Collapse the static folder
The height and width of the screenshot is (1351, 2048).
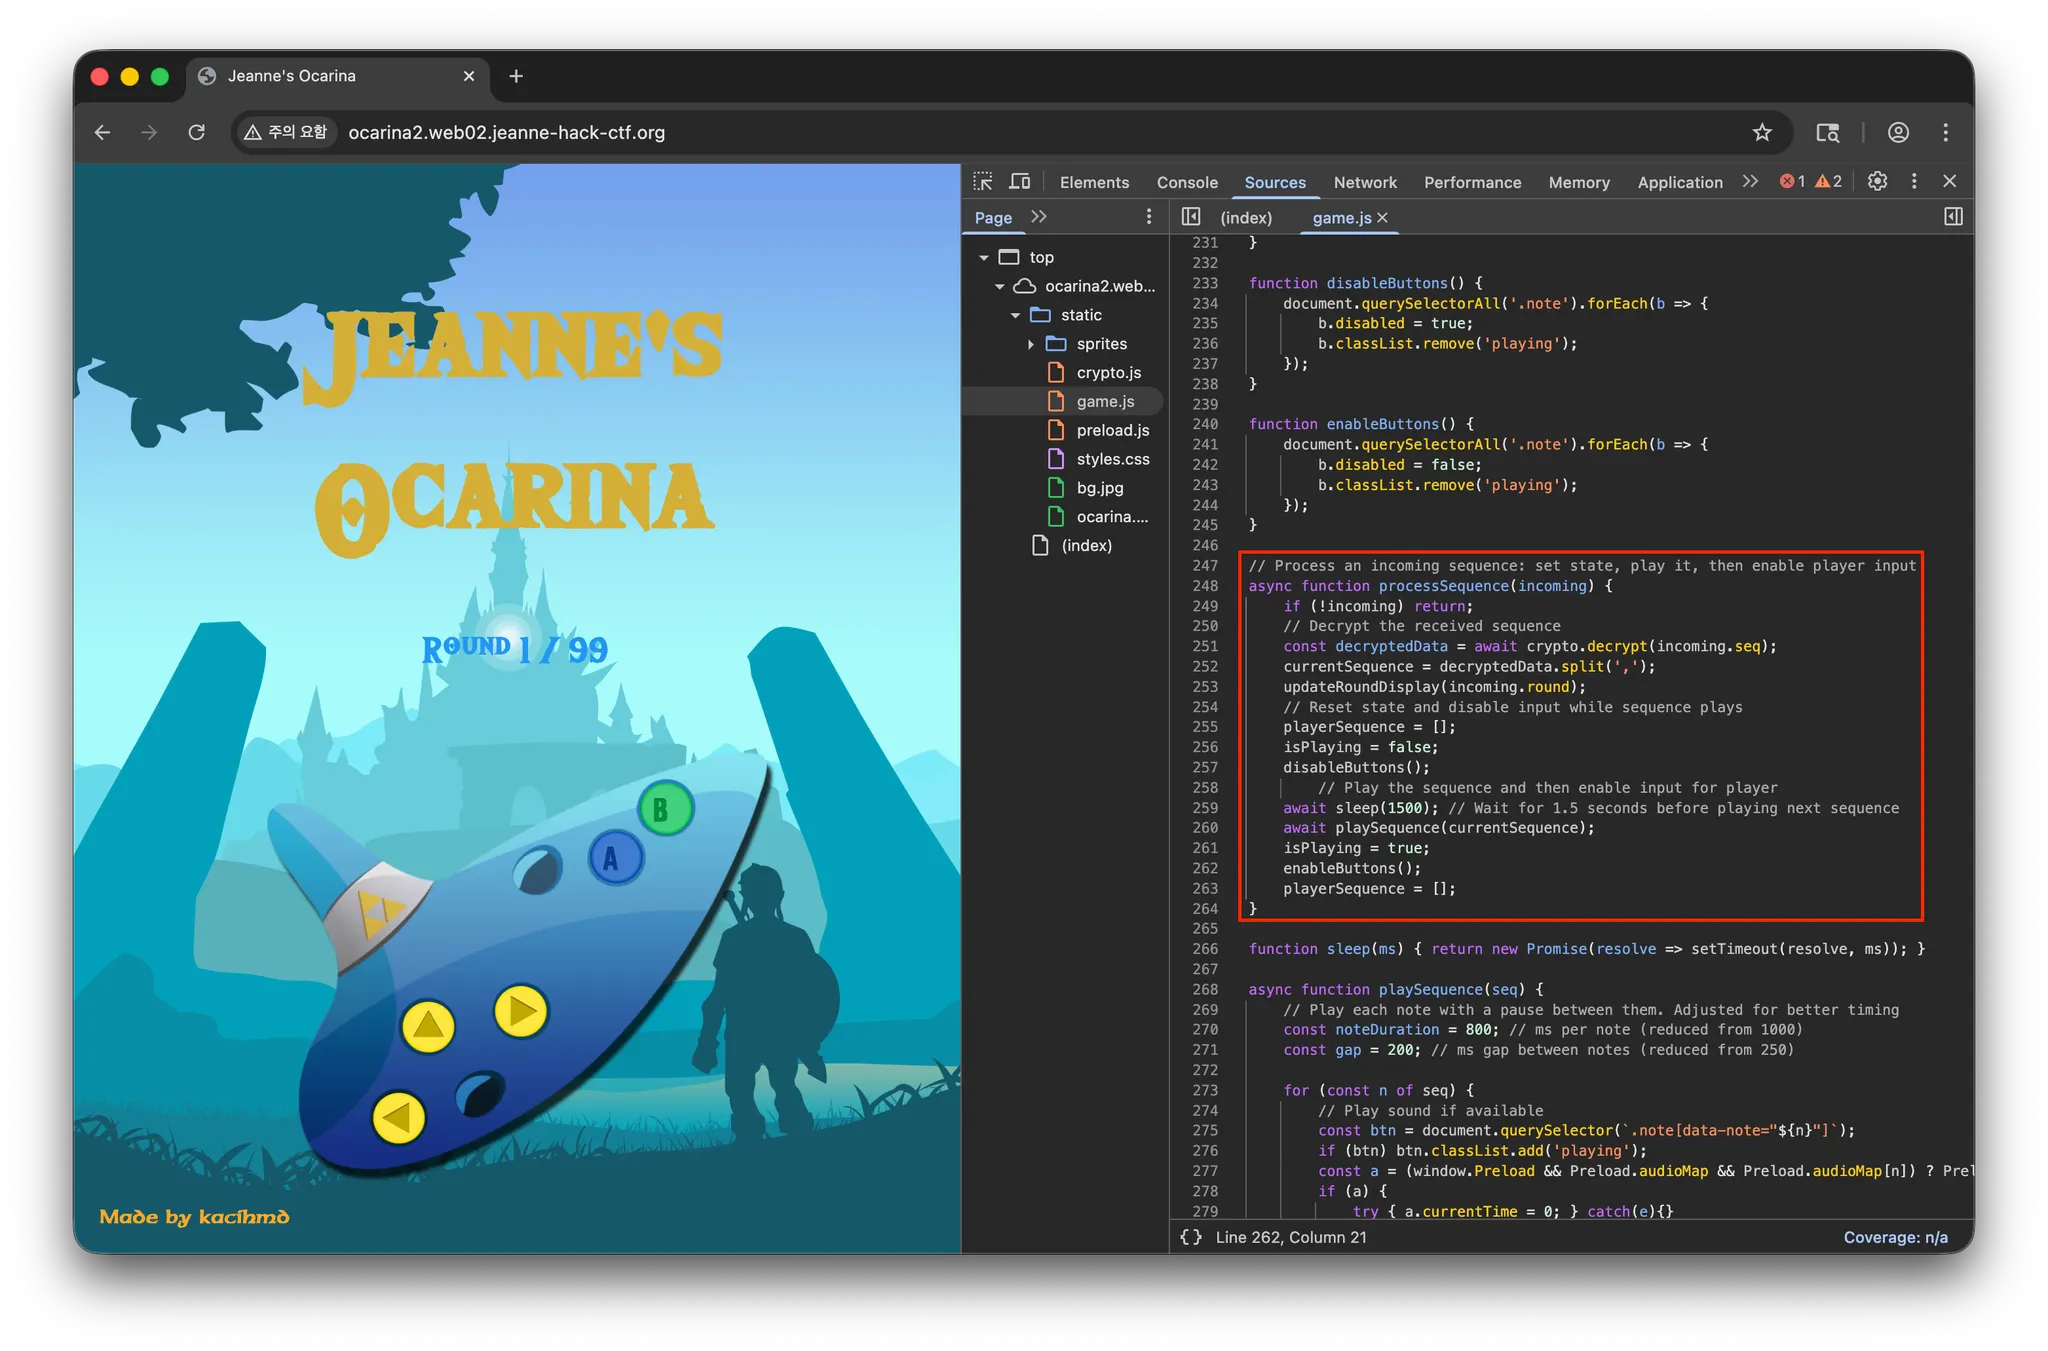(x=1015, y=315)
